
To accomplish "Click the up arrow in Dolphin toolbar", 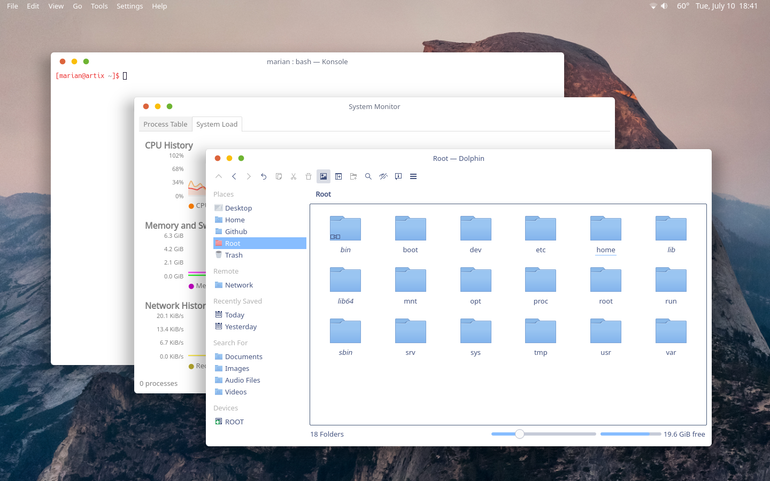I will click(x=219, y=176).
